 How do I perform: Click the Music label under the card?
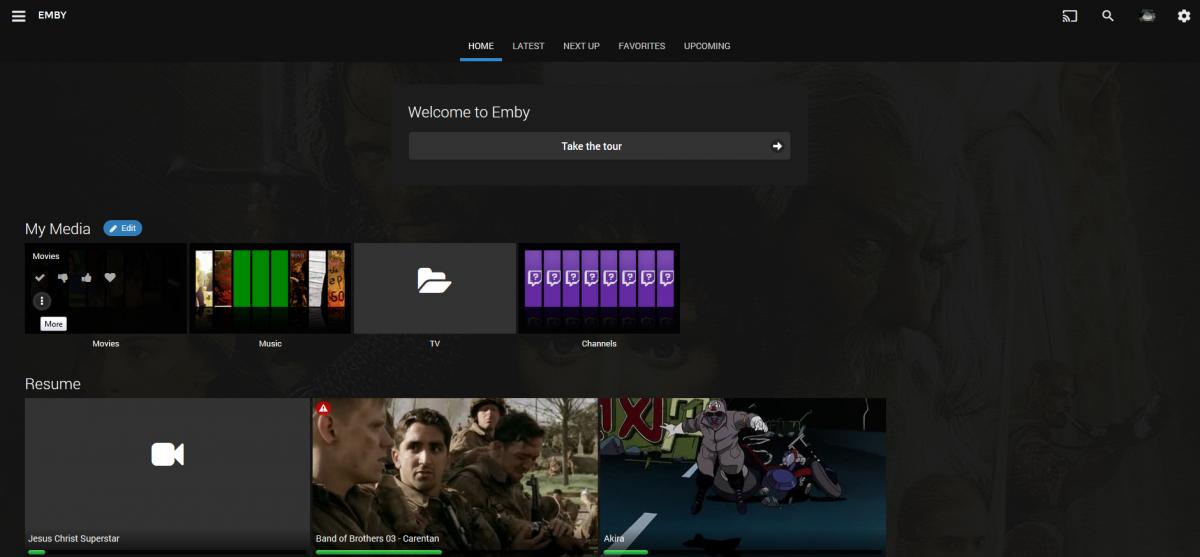(270, 344)
